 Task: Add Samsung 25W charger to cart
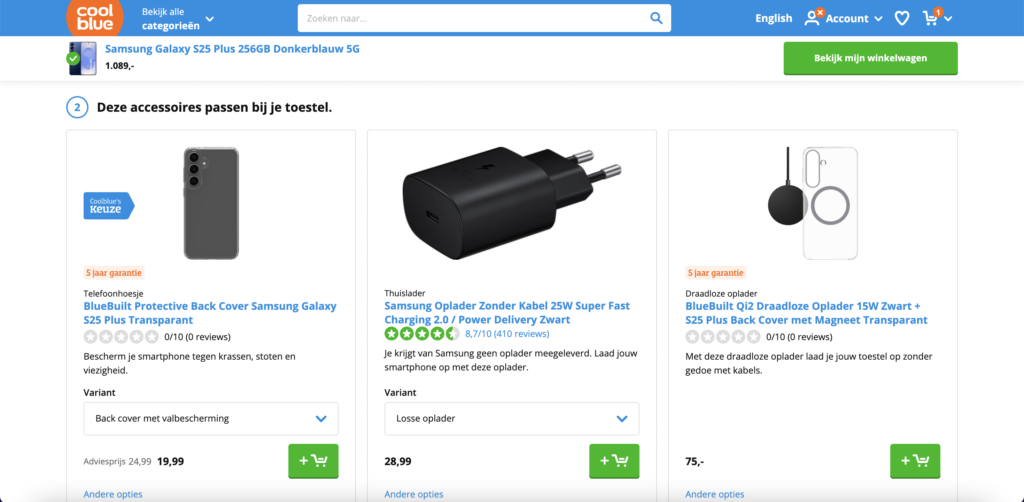point(614,461)
